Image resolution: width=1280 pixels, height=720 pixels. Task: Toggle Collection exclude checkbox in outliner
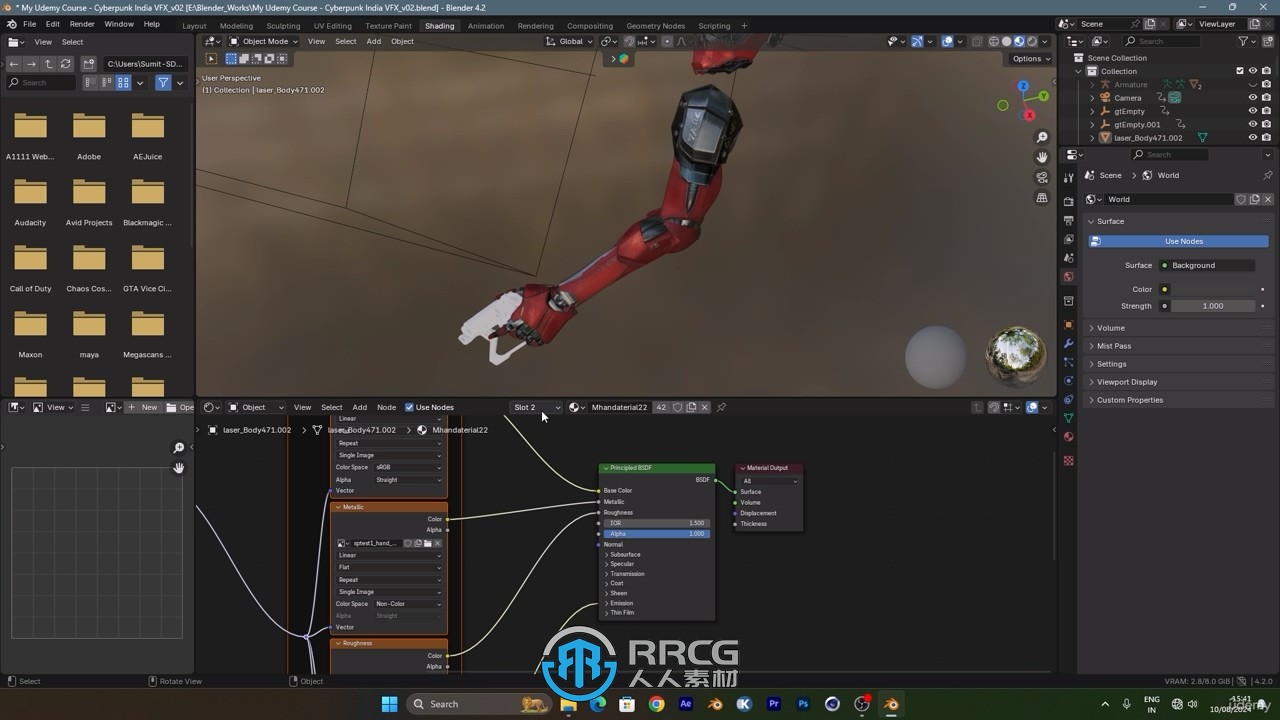[x=1240, y=71]
